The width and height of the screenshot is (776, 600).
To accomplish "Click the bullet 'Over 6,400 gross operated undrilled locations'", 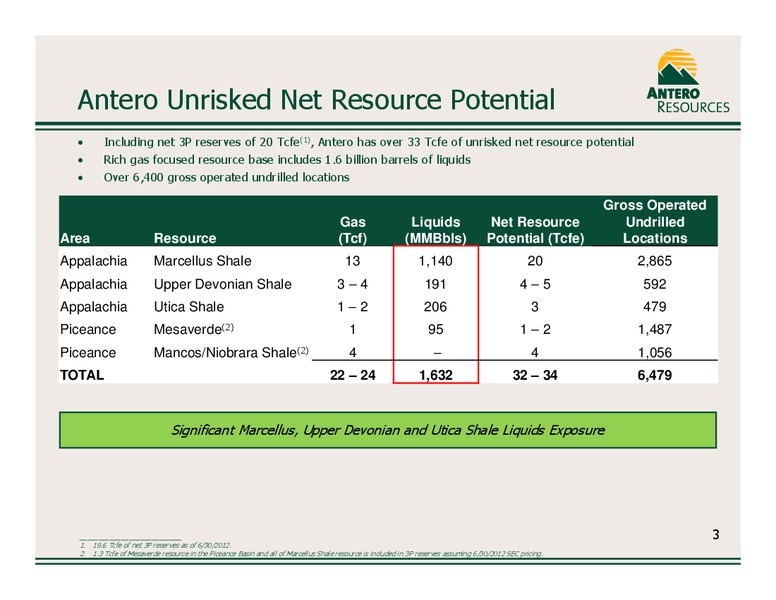I will click(x=226, y=177).
